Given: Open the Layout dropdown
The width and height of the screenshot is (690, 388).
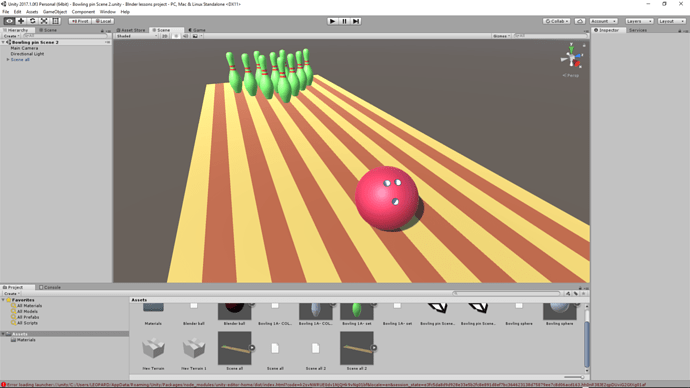Looking at the screenshot, I should [x=672, y=21].
